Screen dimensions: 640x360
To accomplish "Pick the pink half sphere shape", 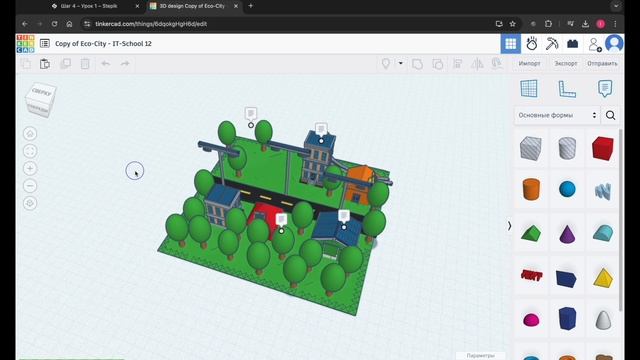I will point(531,320).
